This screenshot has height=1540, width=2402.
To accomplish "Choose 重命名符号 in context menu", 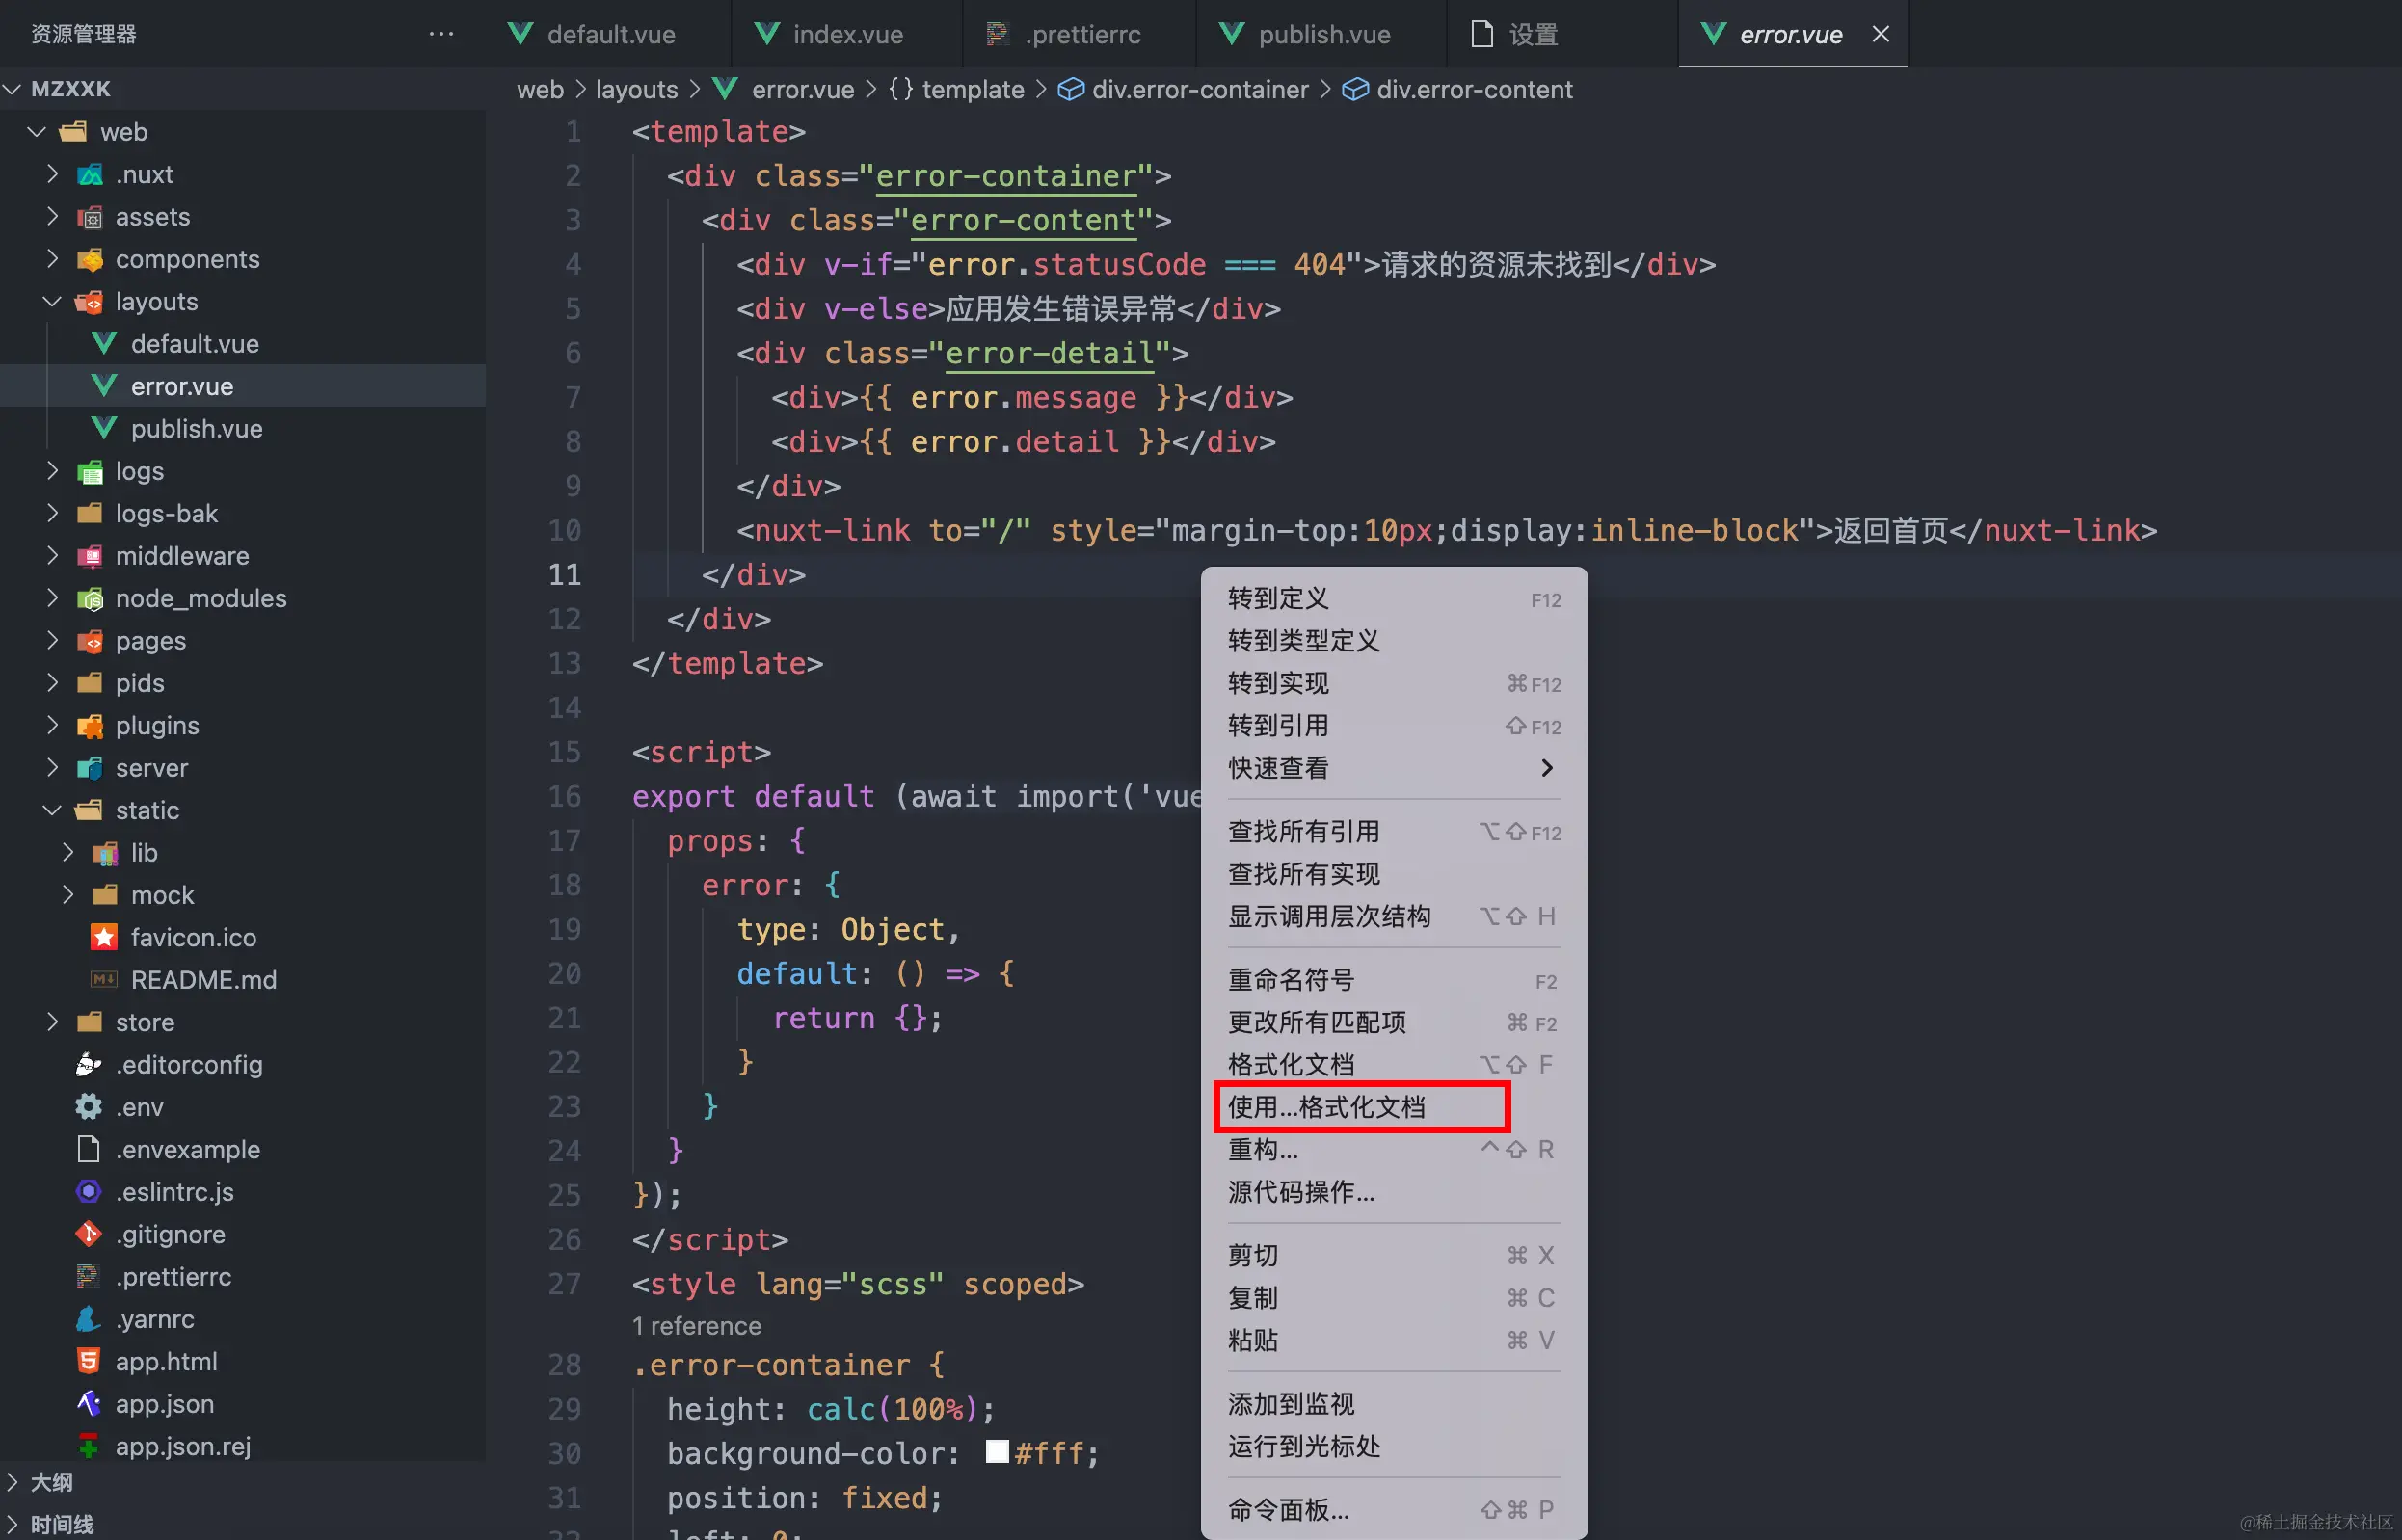I will (x=1394, y=980).
